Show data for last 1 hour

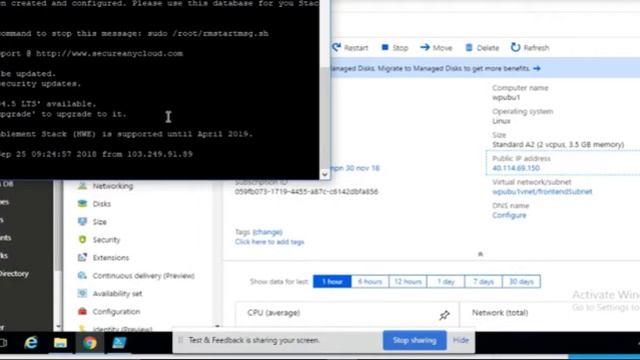[332, 281]
